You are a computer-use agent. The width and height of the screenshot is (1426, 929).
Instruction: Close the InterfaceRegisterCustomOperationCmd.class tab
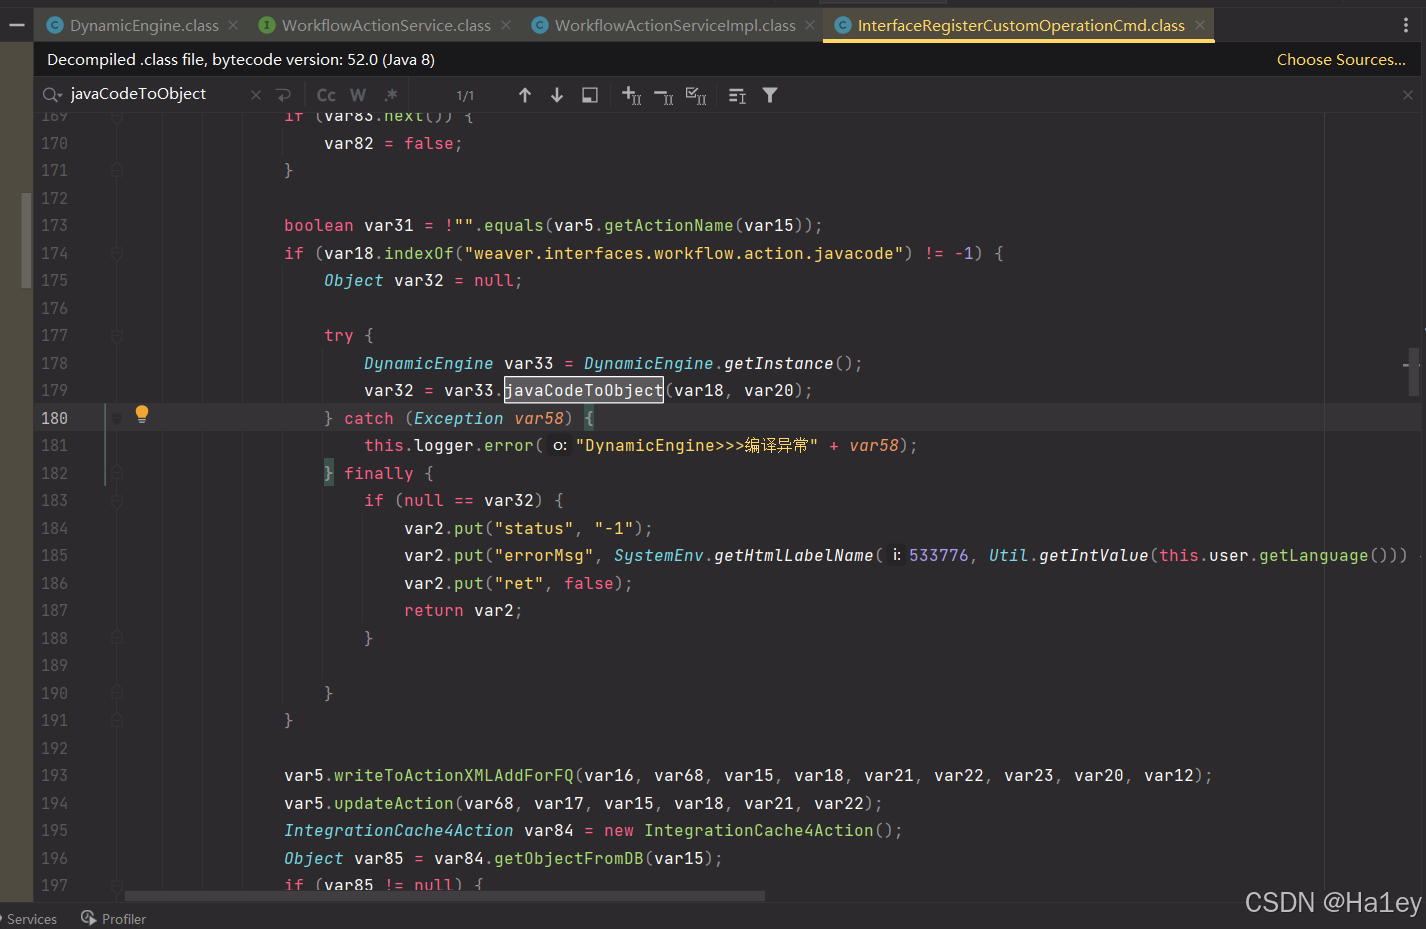coord(1200,25)
